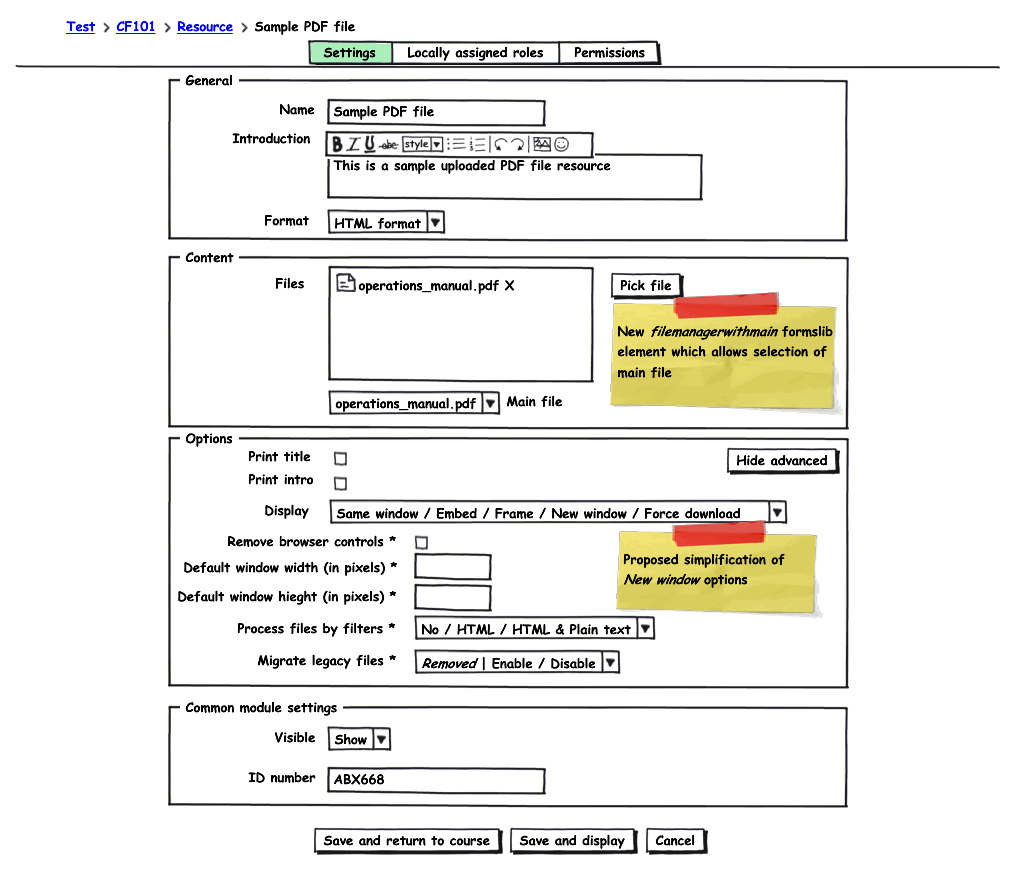Screen dimensions: 1030x885
Task: Apply bold in Introduction editor
Action: tap(337, 144)
